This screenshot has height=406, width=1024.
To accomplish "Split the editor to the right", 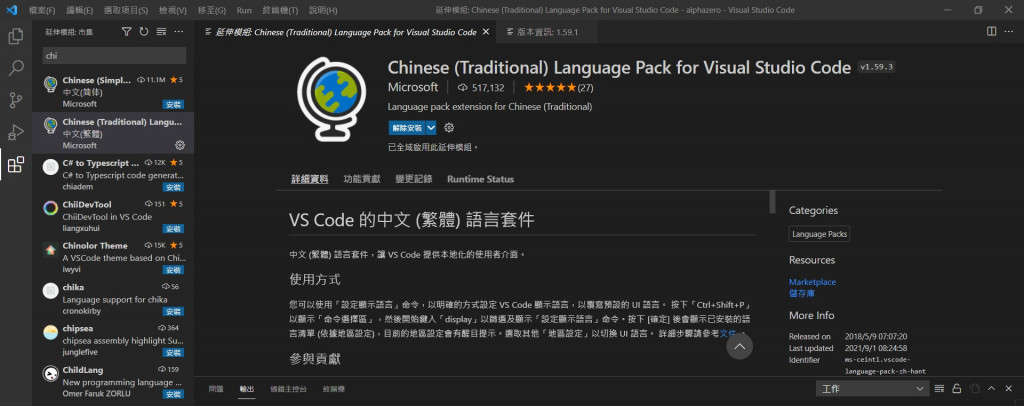I will pos(991,31).
